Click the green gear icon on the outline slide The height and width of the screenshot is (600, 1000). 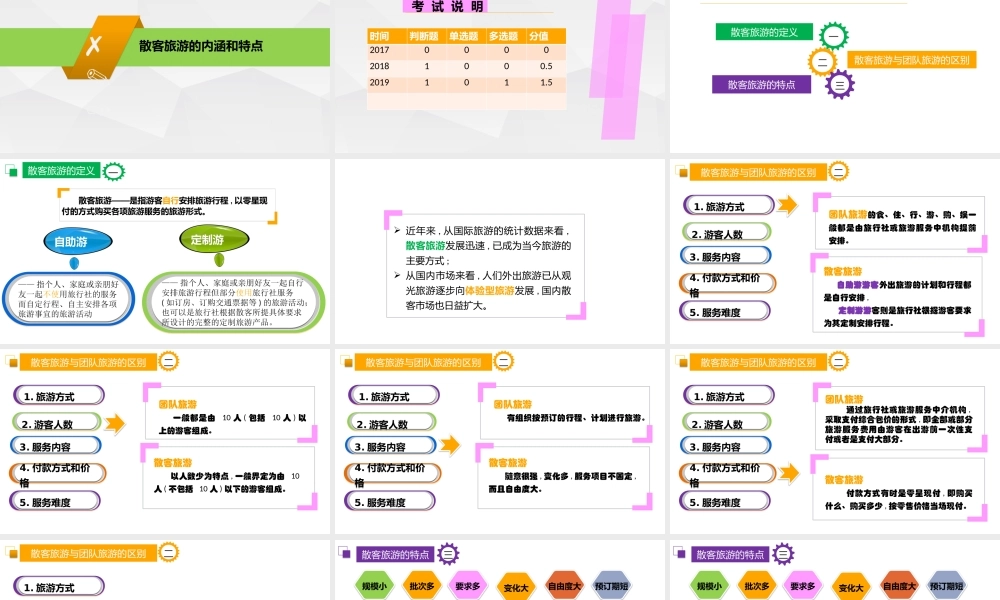[x=834, y=36]
